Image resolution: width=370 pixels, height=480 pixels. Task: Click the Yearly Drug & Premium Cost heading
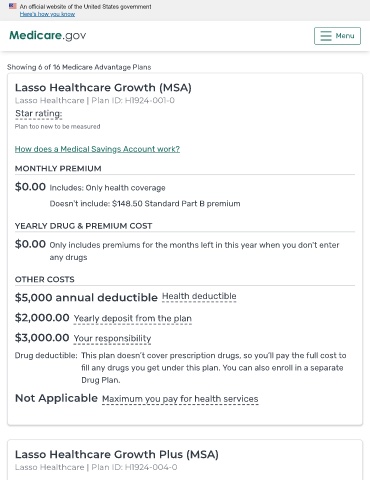coord(84,226)
